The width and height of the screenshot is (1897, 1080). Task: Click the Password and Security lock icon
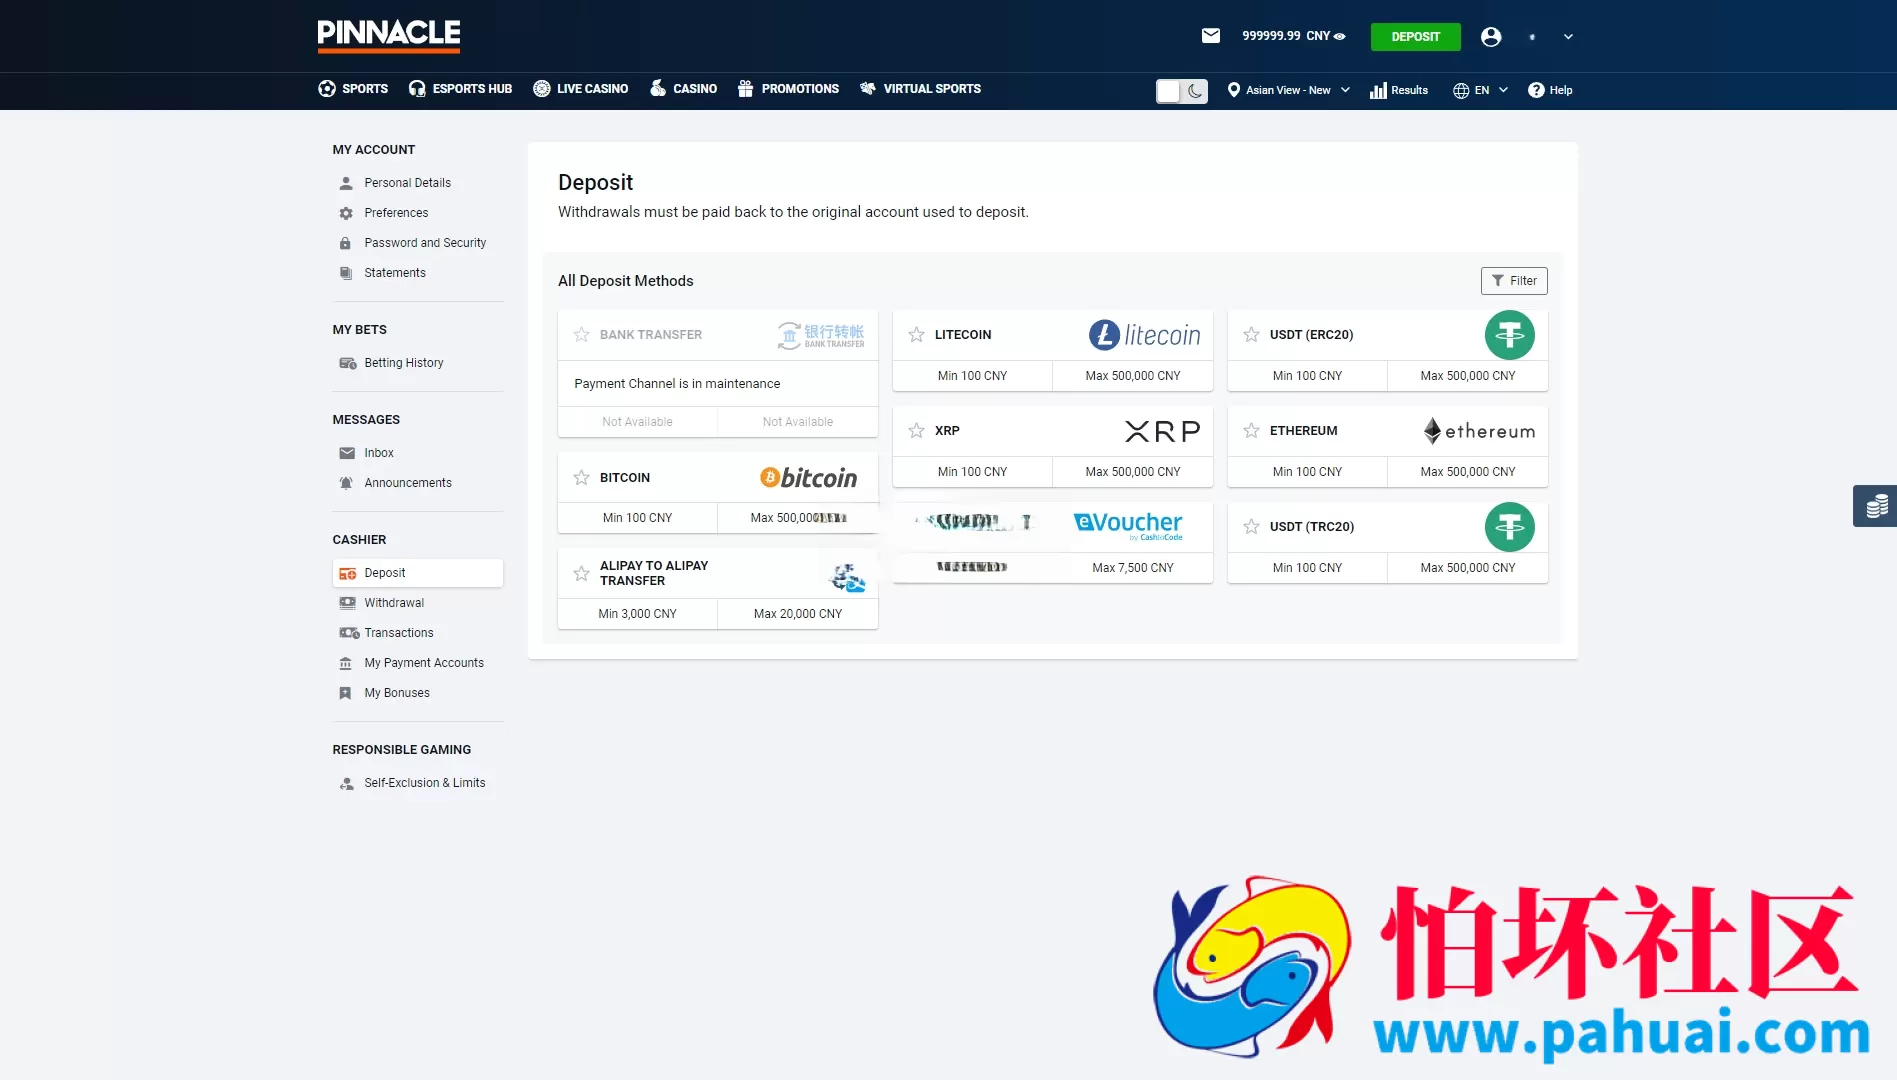click(x=345, y=243)
